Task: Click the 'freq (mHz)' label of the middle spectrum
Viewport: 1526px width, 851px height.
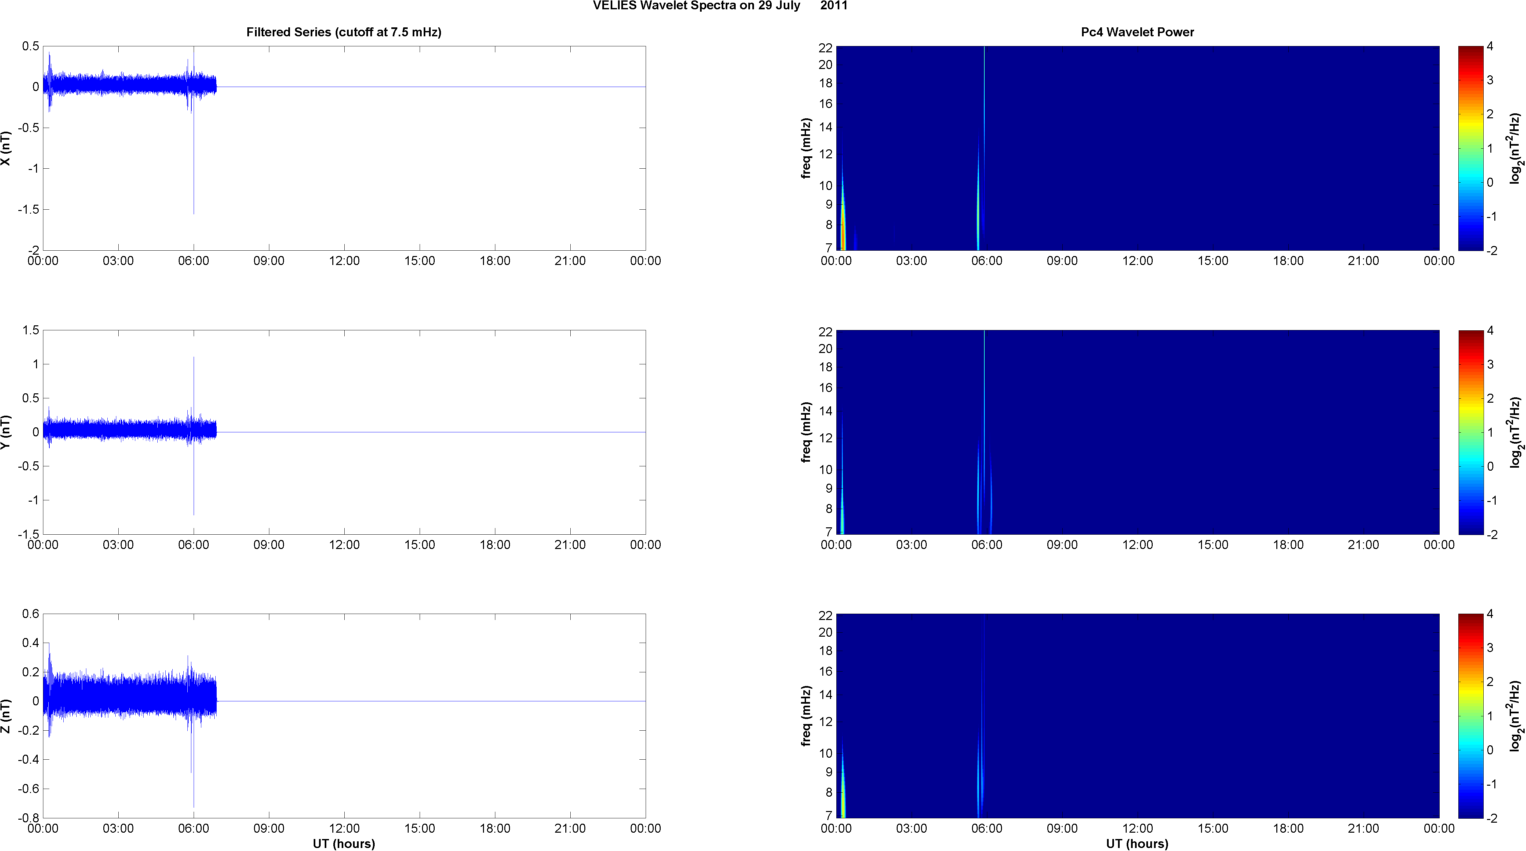Action: click(x=806, y=432)
